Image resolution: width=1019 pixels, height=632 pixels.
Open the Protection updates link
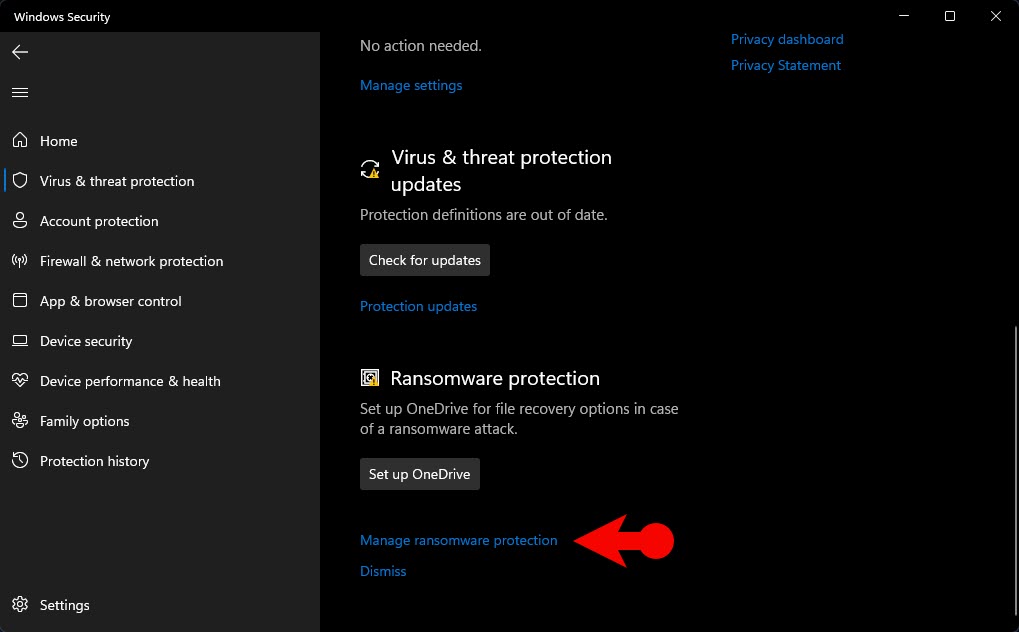[419, 306]
